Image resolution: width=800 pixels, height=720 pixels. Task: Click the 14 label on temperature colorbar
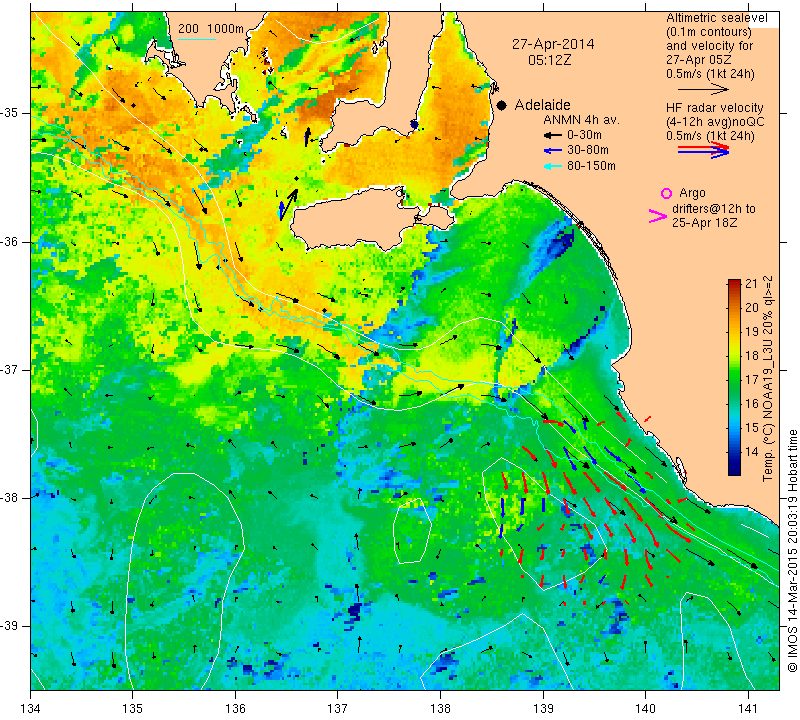[x=752, y=452]
